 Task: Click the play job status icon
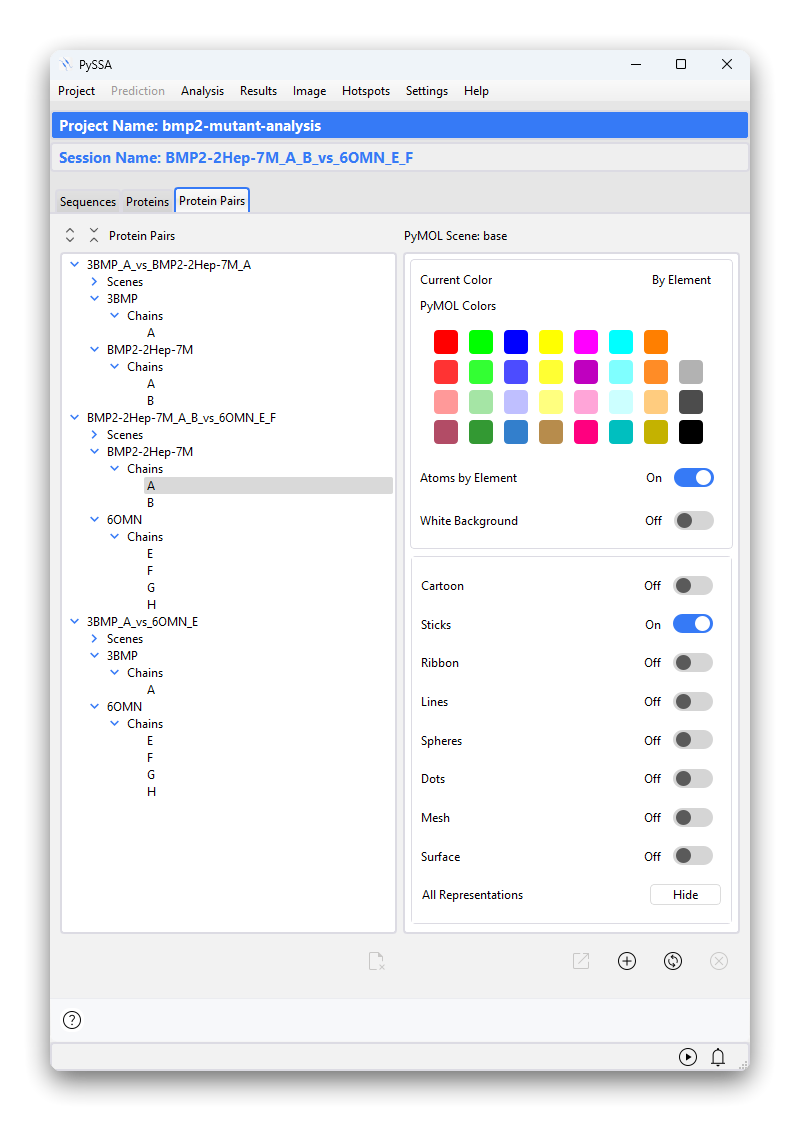[x=688, y=1057]
